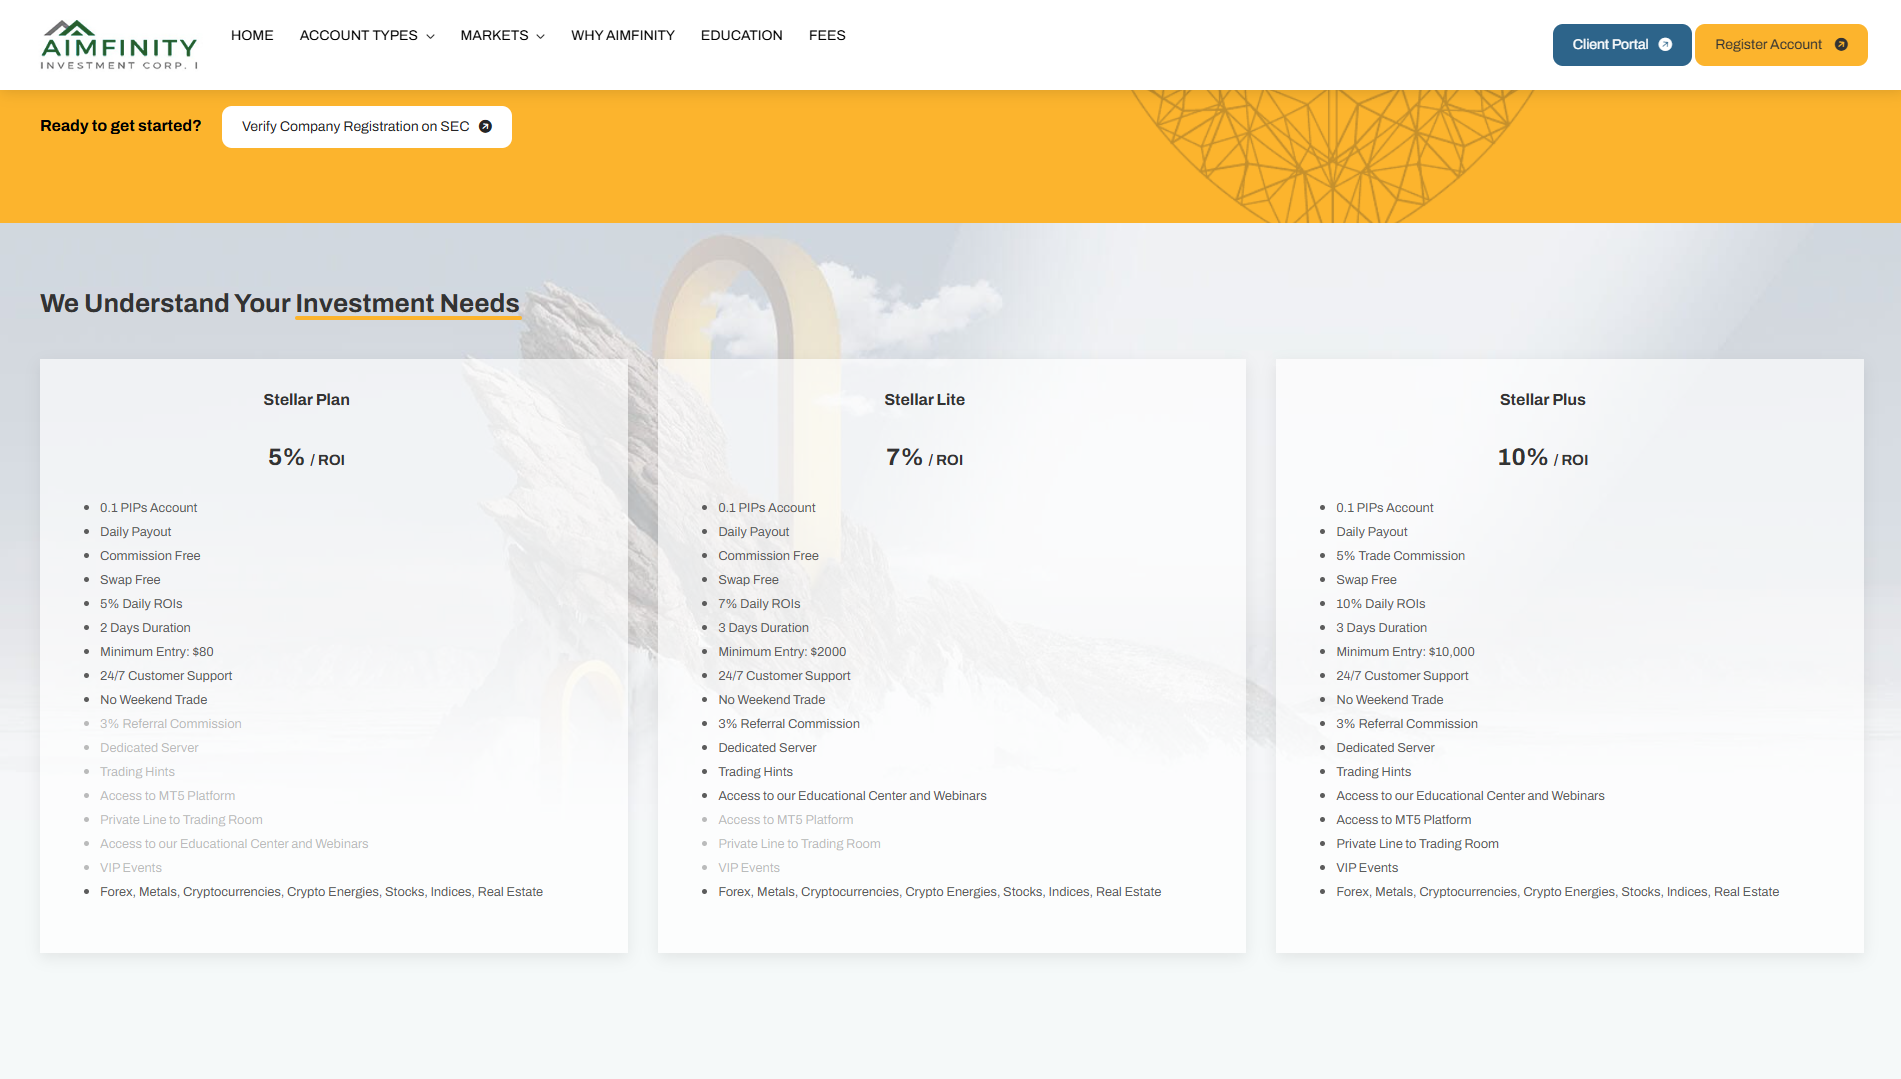The image size is (1901, 1079).
Task: Click 'Minimum Entry: $2000' in Stellar Lite
Action: tap(782, 652)
